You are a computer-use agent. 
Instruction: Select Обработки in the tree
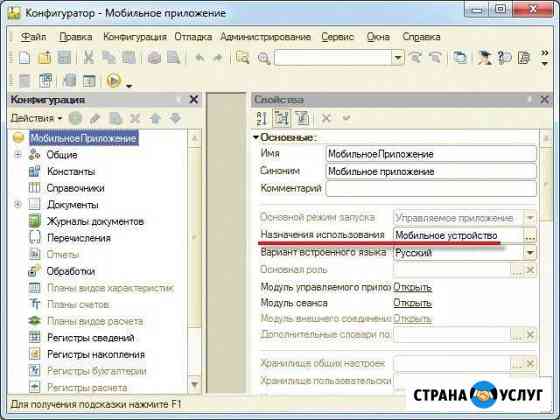click(71, 271)
